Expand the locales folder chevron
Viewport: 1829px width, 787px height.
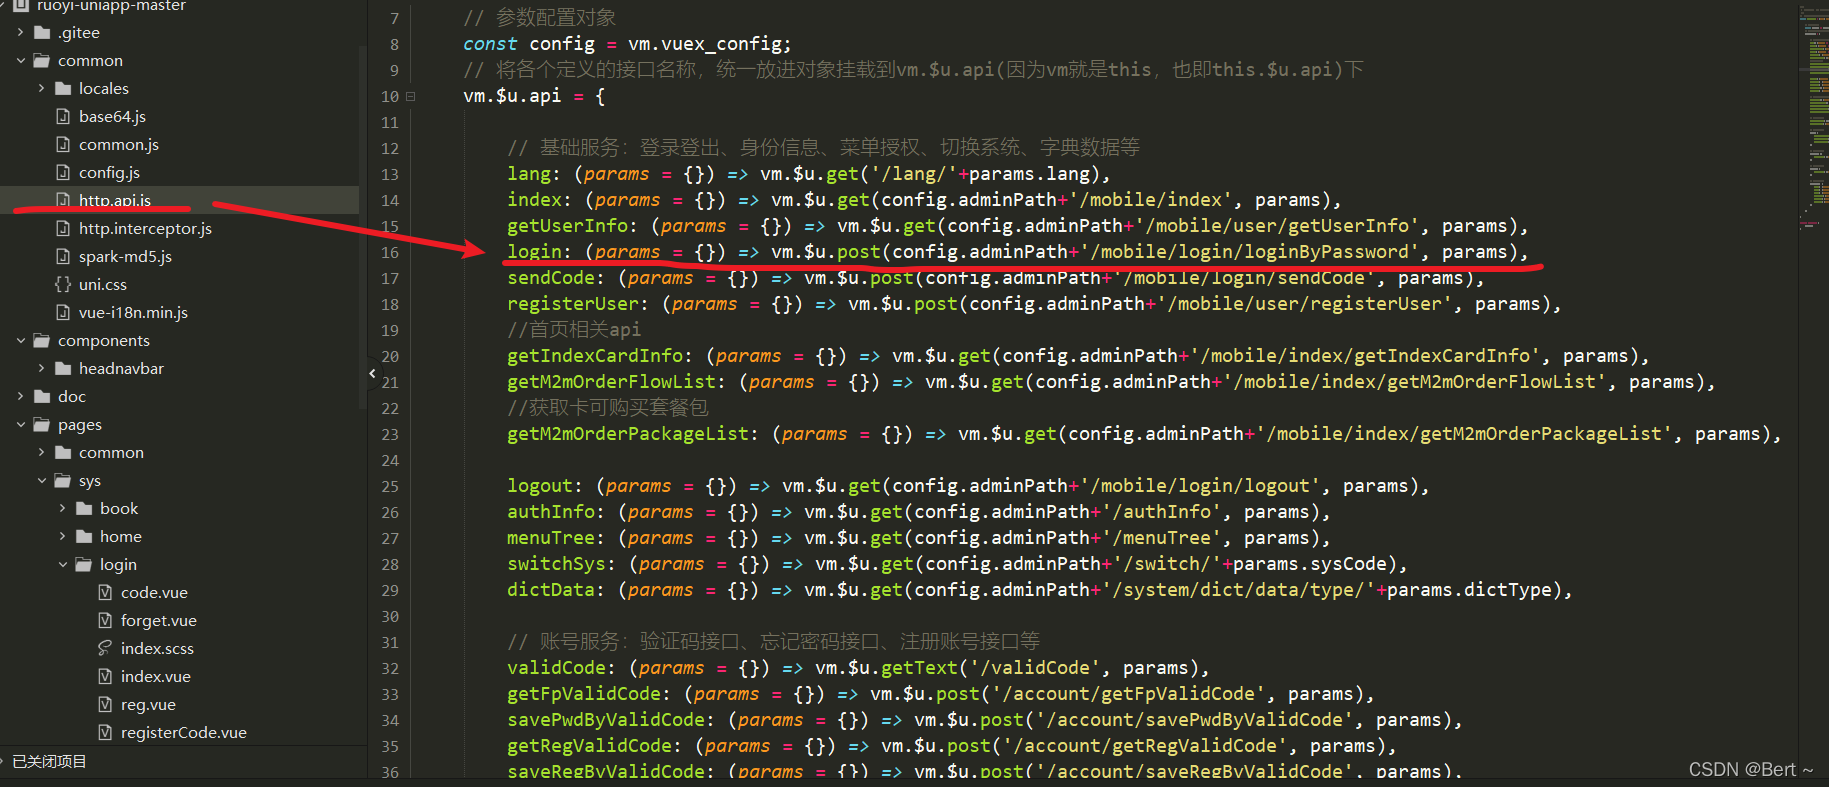coord(41,89)
